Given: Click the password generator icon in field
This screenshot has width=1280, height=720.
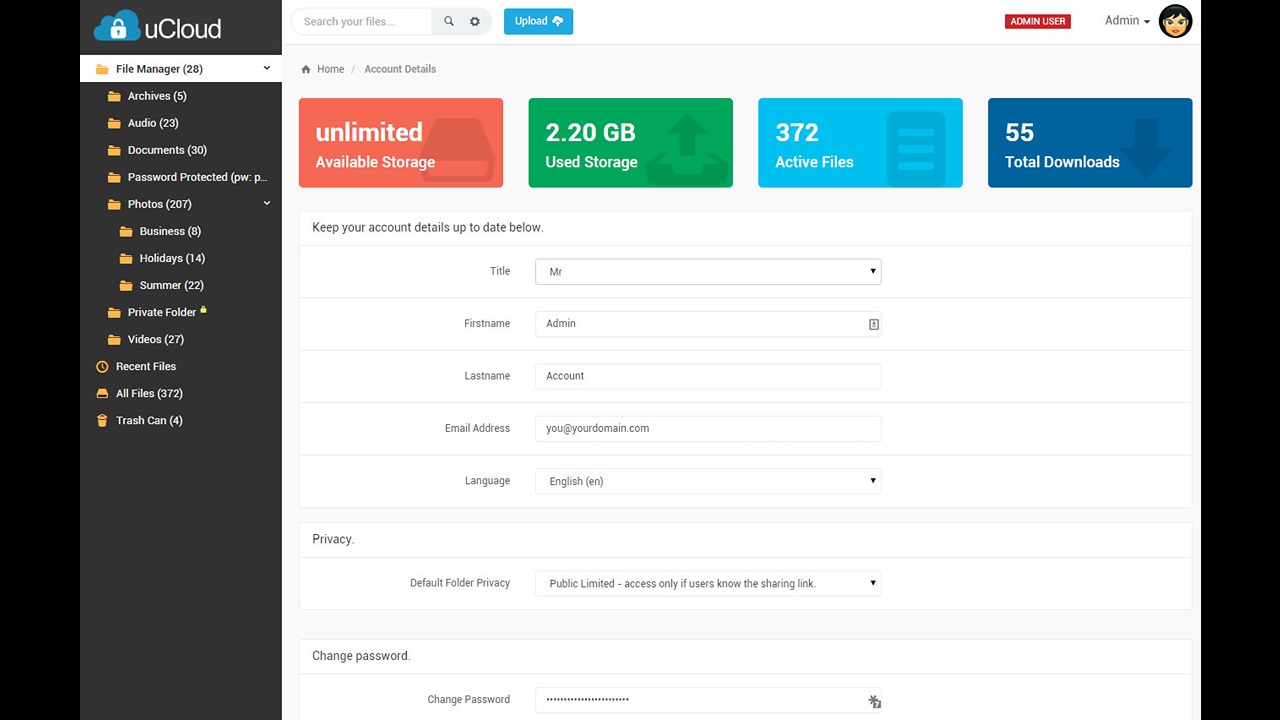Looking at the screenshot, I should [874, 702].
